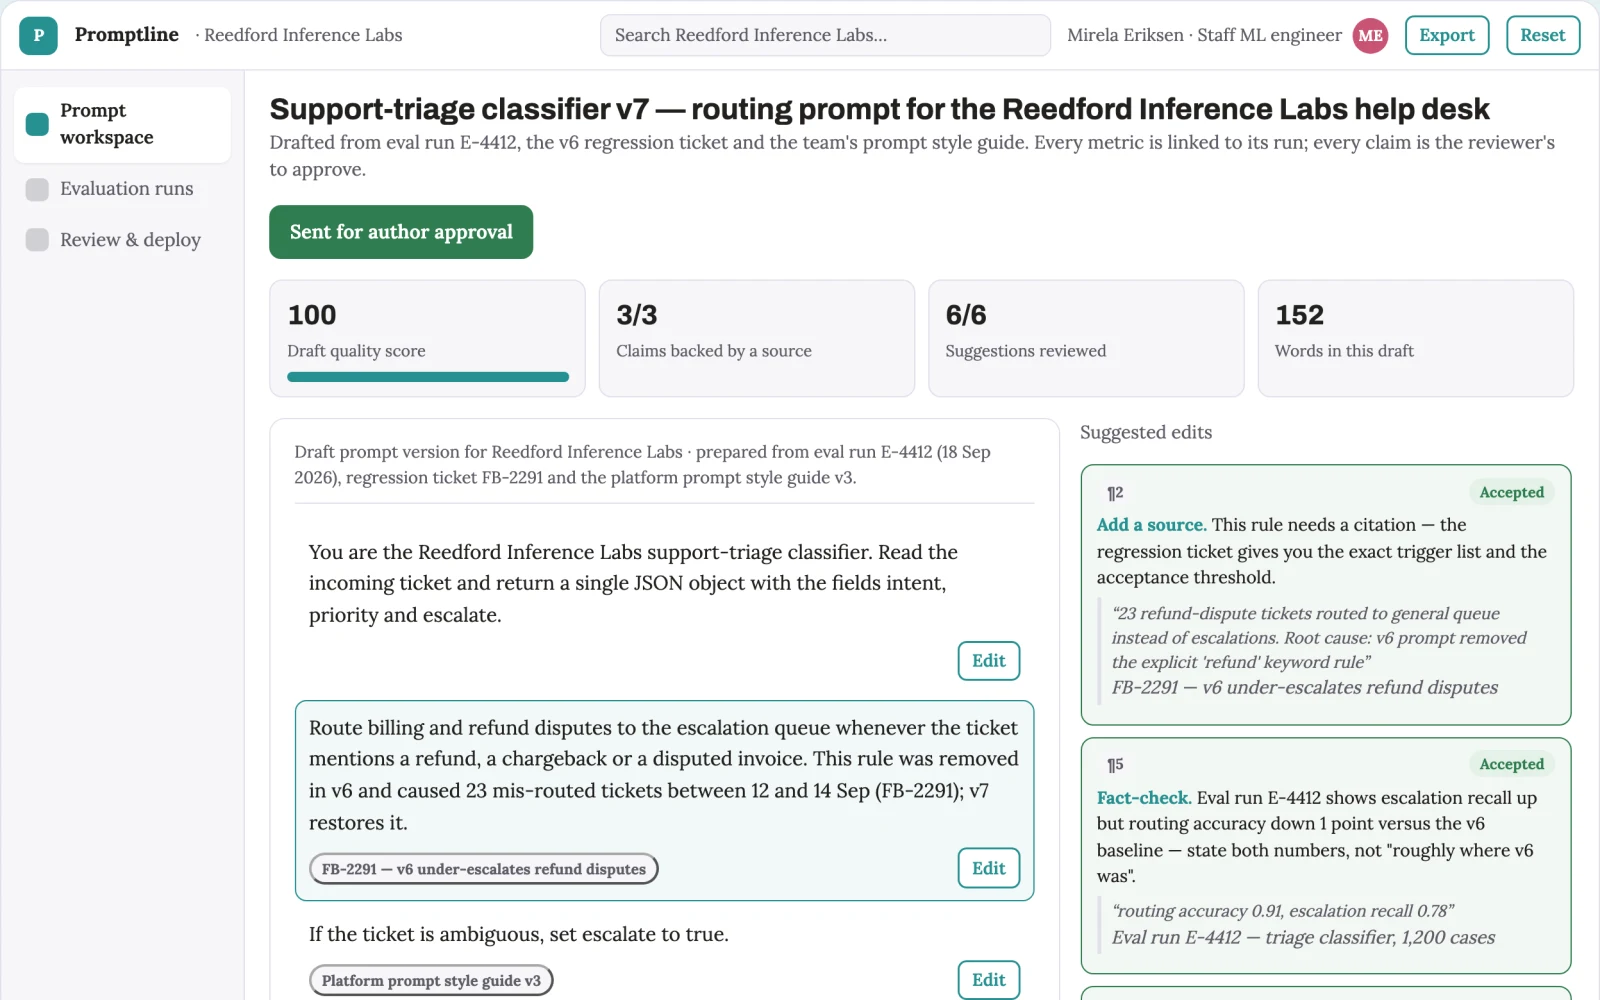Focus the Search Reedford Inference Labs field
Viewport: 1600px width, 1000px height.
(x=825, y=35)
